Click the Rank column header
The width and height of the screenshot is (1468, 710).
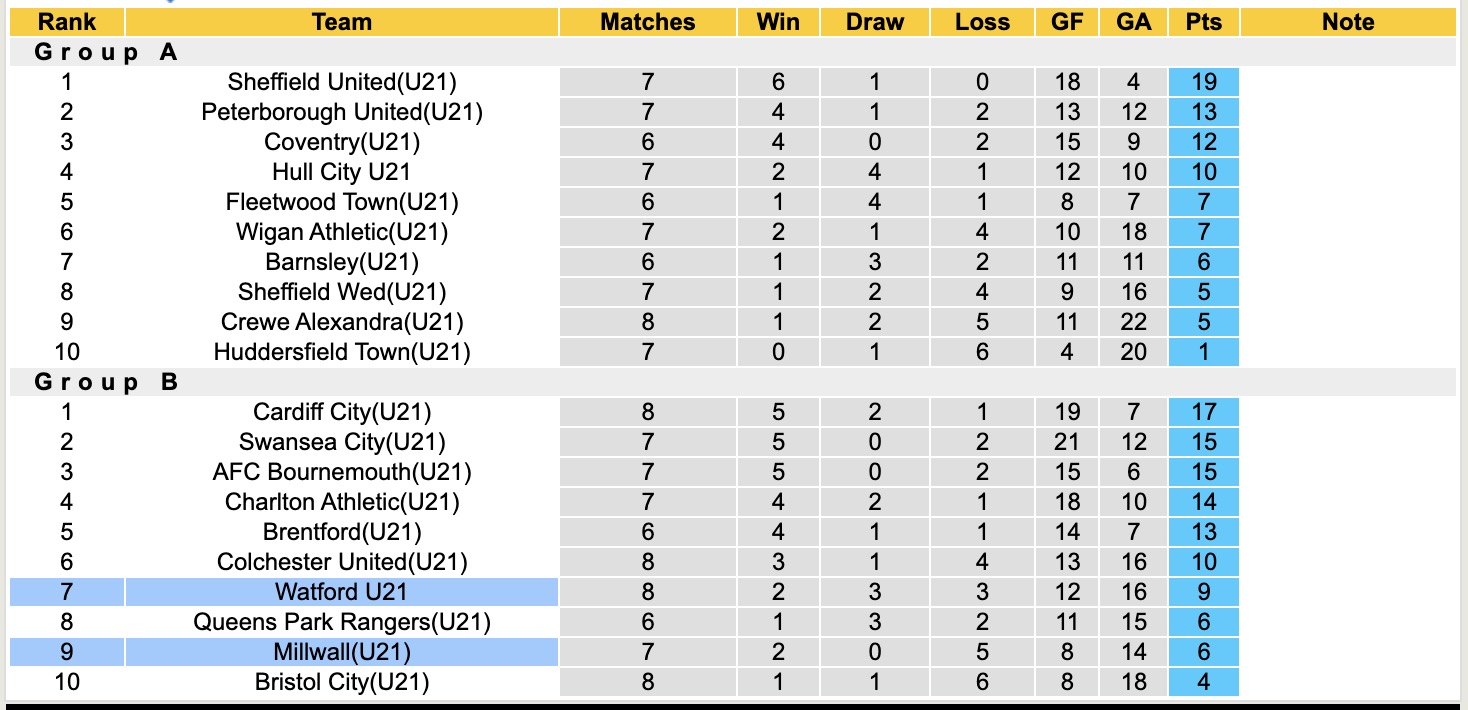67,22
